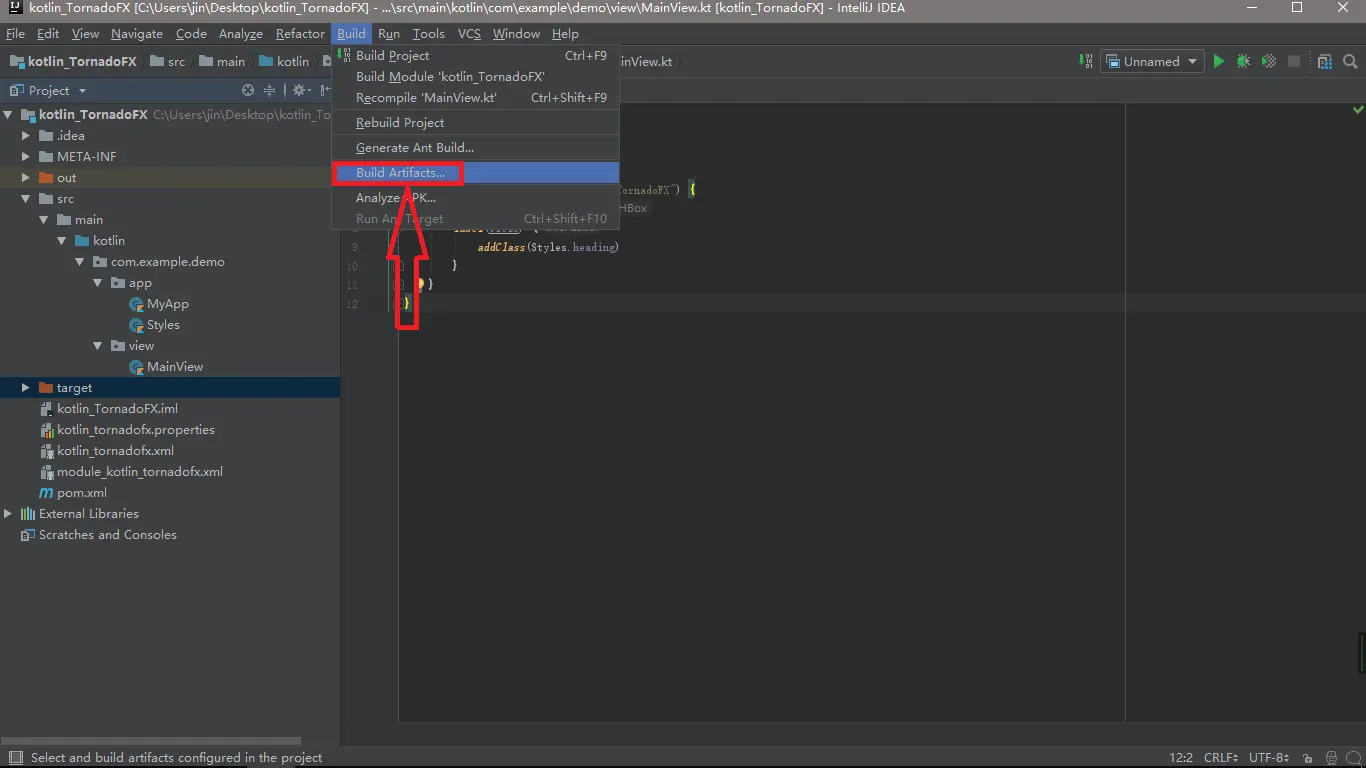Open the Help menu
The height and width of the screenshot is (768, 1366).
point(565,34)
